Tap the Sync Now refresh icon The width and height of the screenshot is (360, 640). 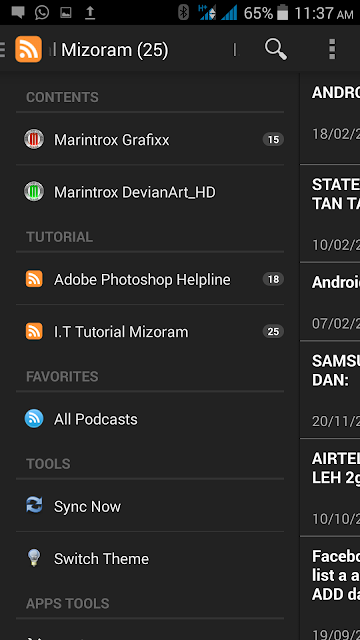(34, 505)
